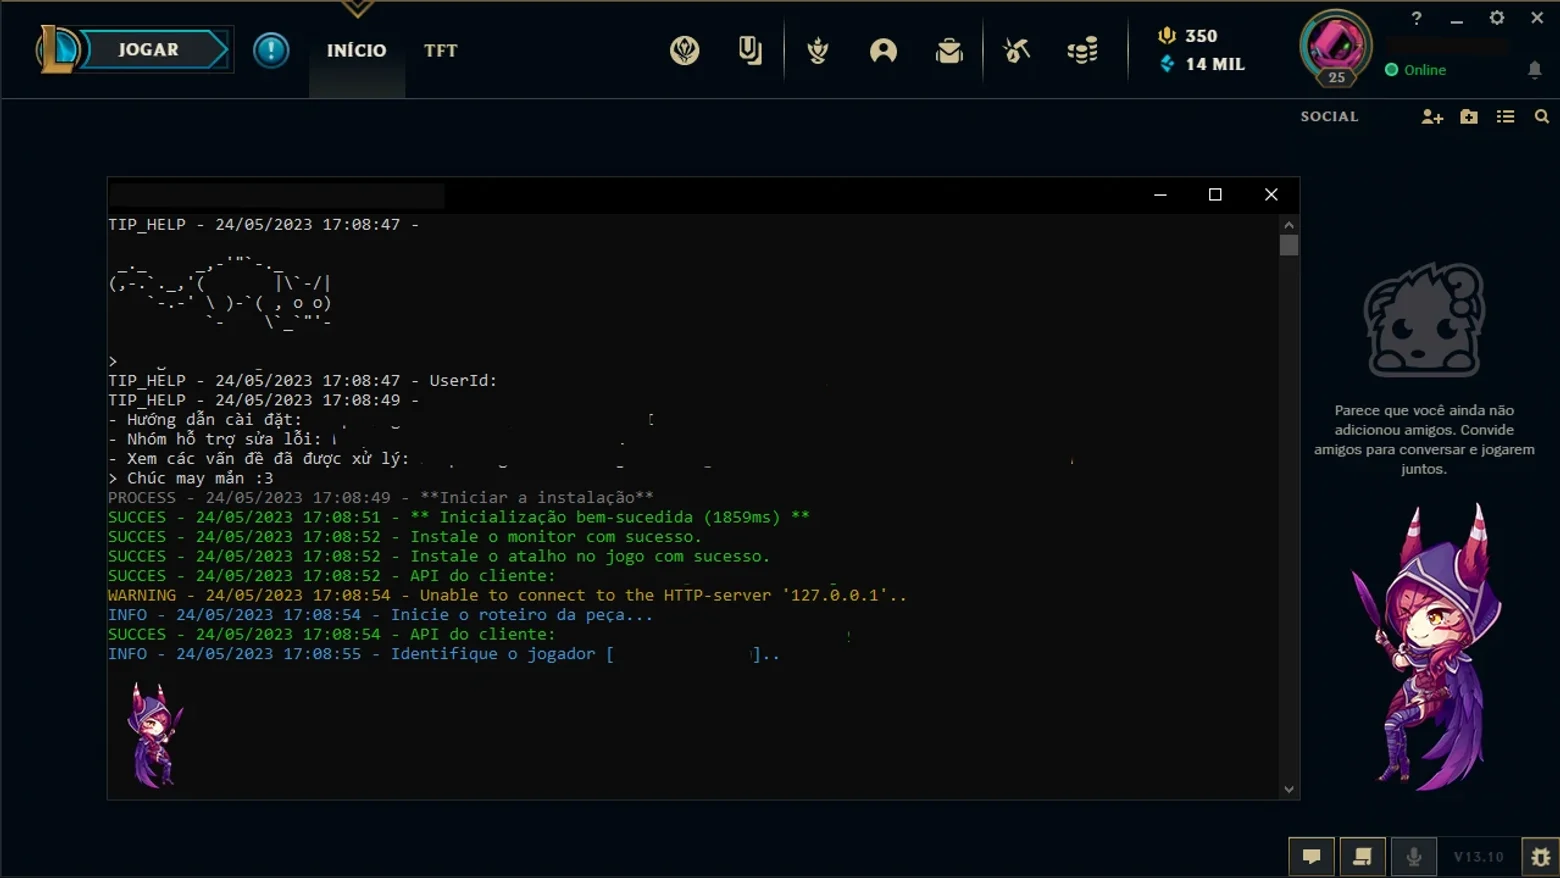Screen dimensions: 1560x878
Task: Open the friends list options icon
Action: tap(1505, 117)
